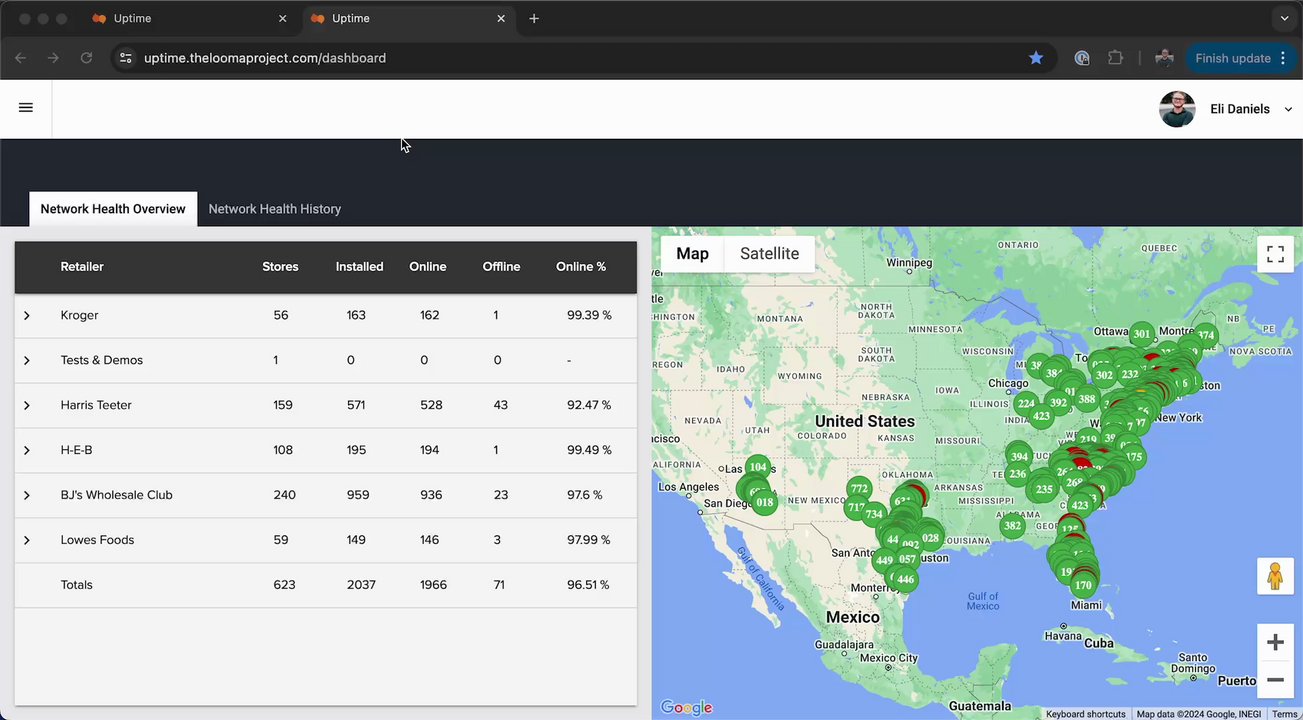Click the 96.51 % total online value
This screenshot has height=720, width=1303.
point(588,585)
